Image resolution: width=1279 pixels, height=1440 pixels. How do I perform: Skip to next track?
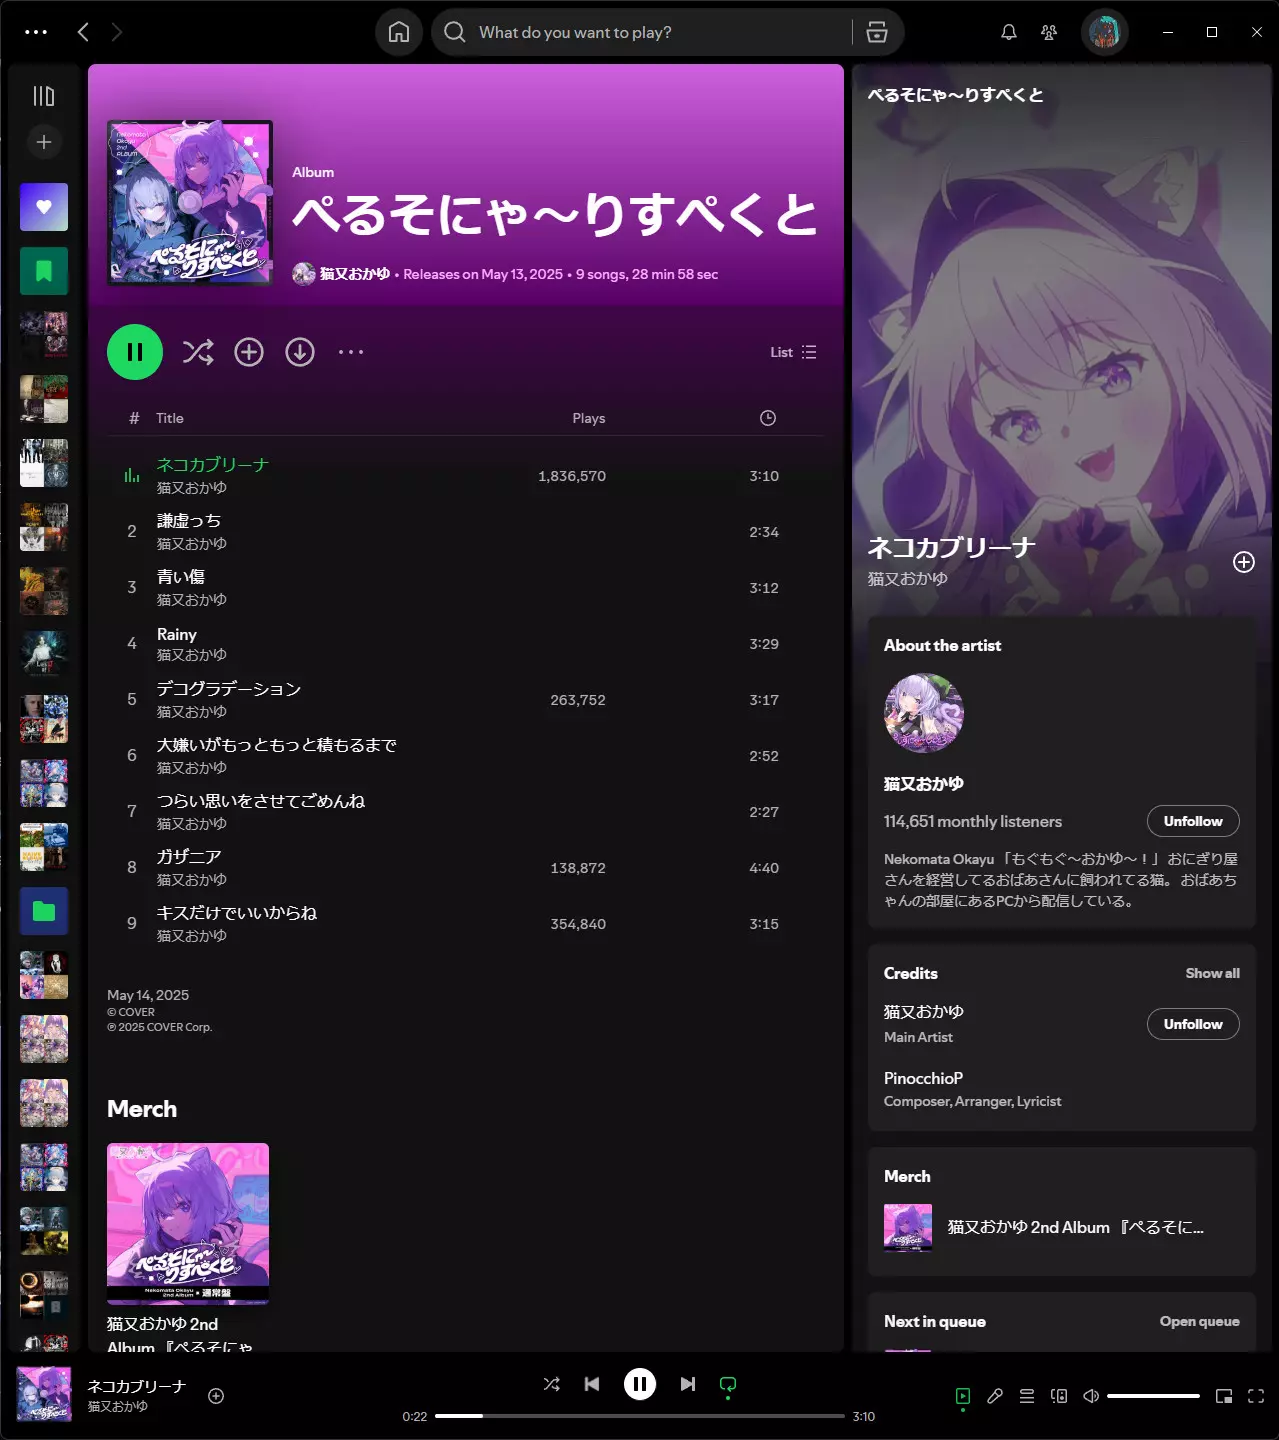pos(688,1384)
